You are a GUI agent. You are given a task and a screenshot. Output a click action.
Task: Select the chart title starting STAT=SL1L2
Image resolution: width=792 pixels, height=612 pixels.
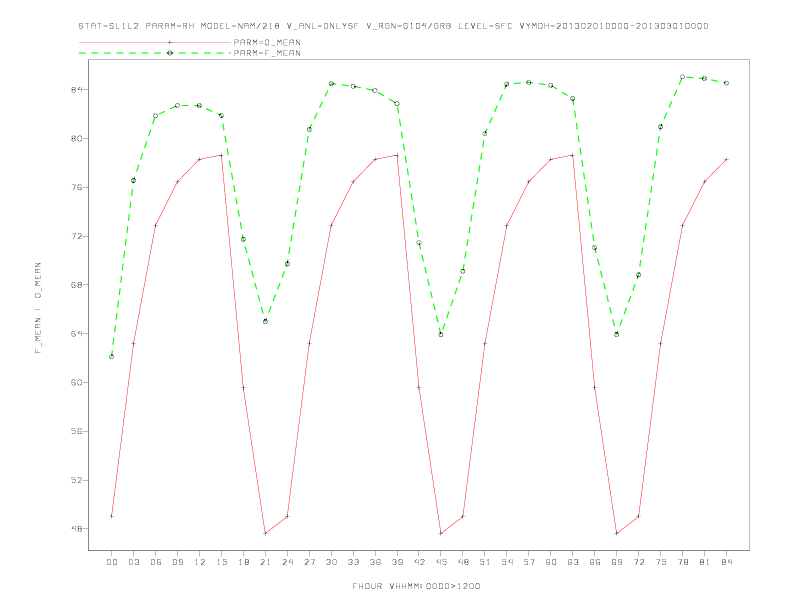tap(393, 26)
